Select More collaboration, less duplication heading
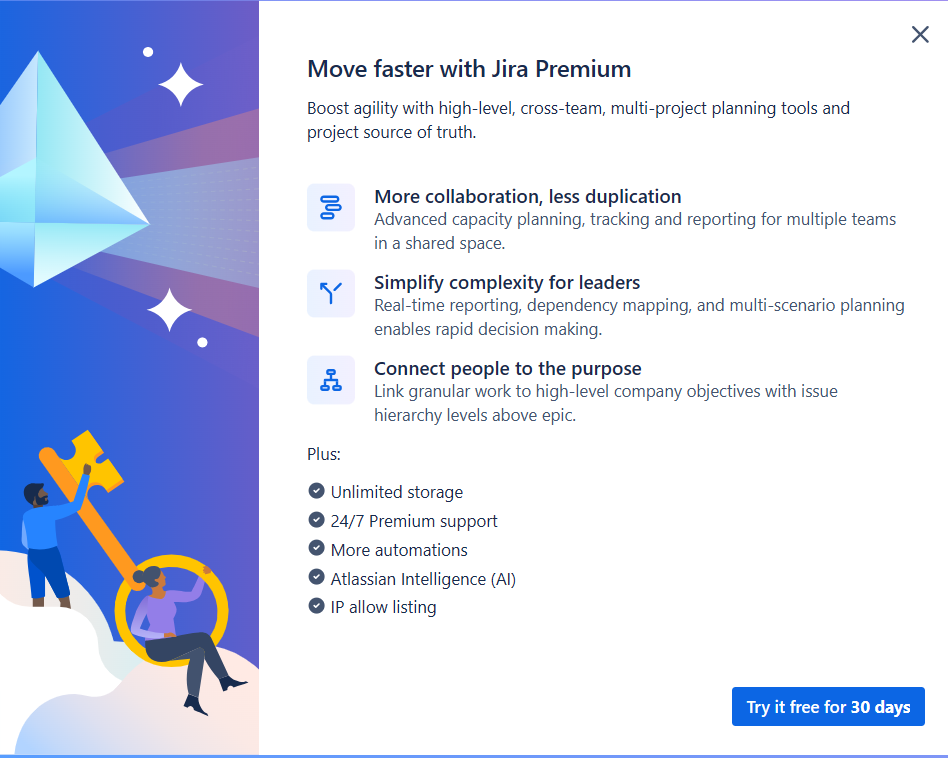This screenshot has height=758, width=948. (528, 196)
